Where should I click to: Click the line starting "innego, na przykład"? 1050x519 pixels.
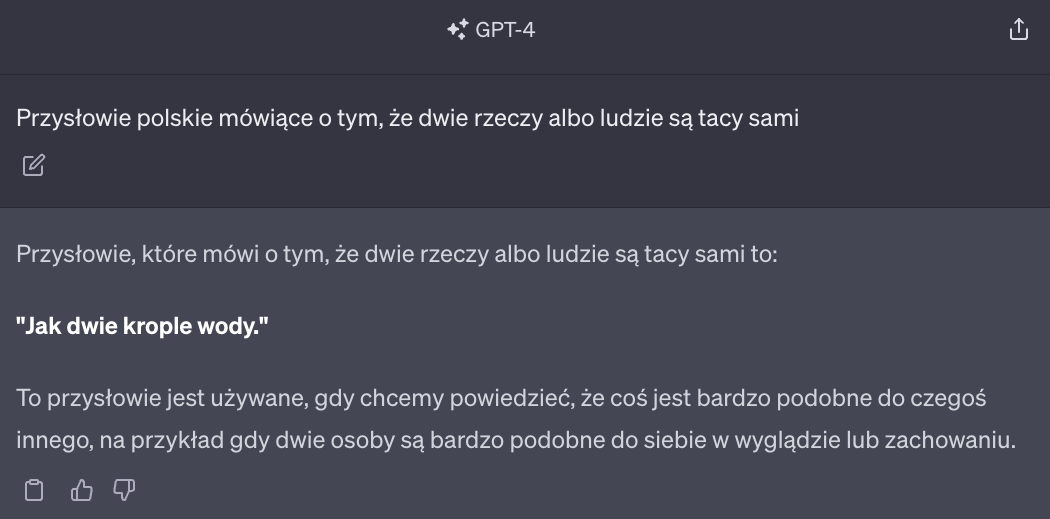click(x=516, y=440)
